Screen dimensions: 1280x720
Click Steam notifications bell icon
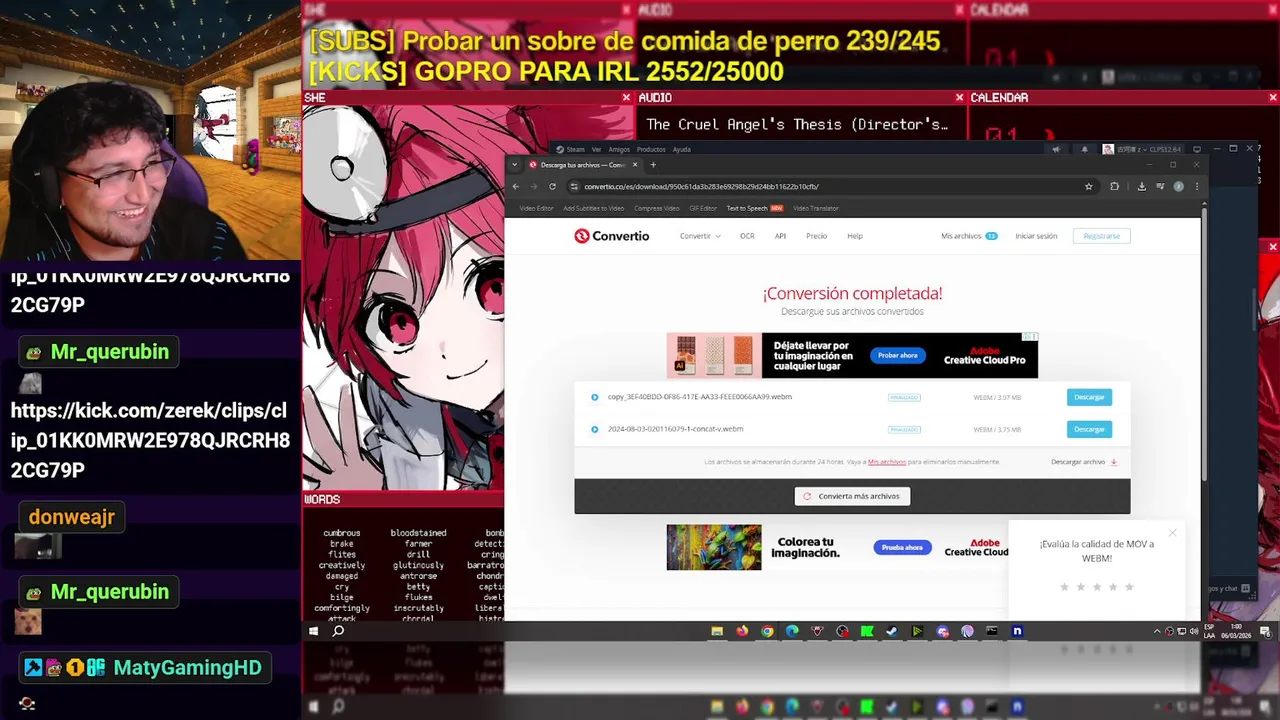[x=1084, y=149]
